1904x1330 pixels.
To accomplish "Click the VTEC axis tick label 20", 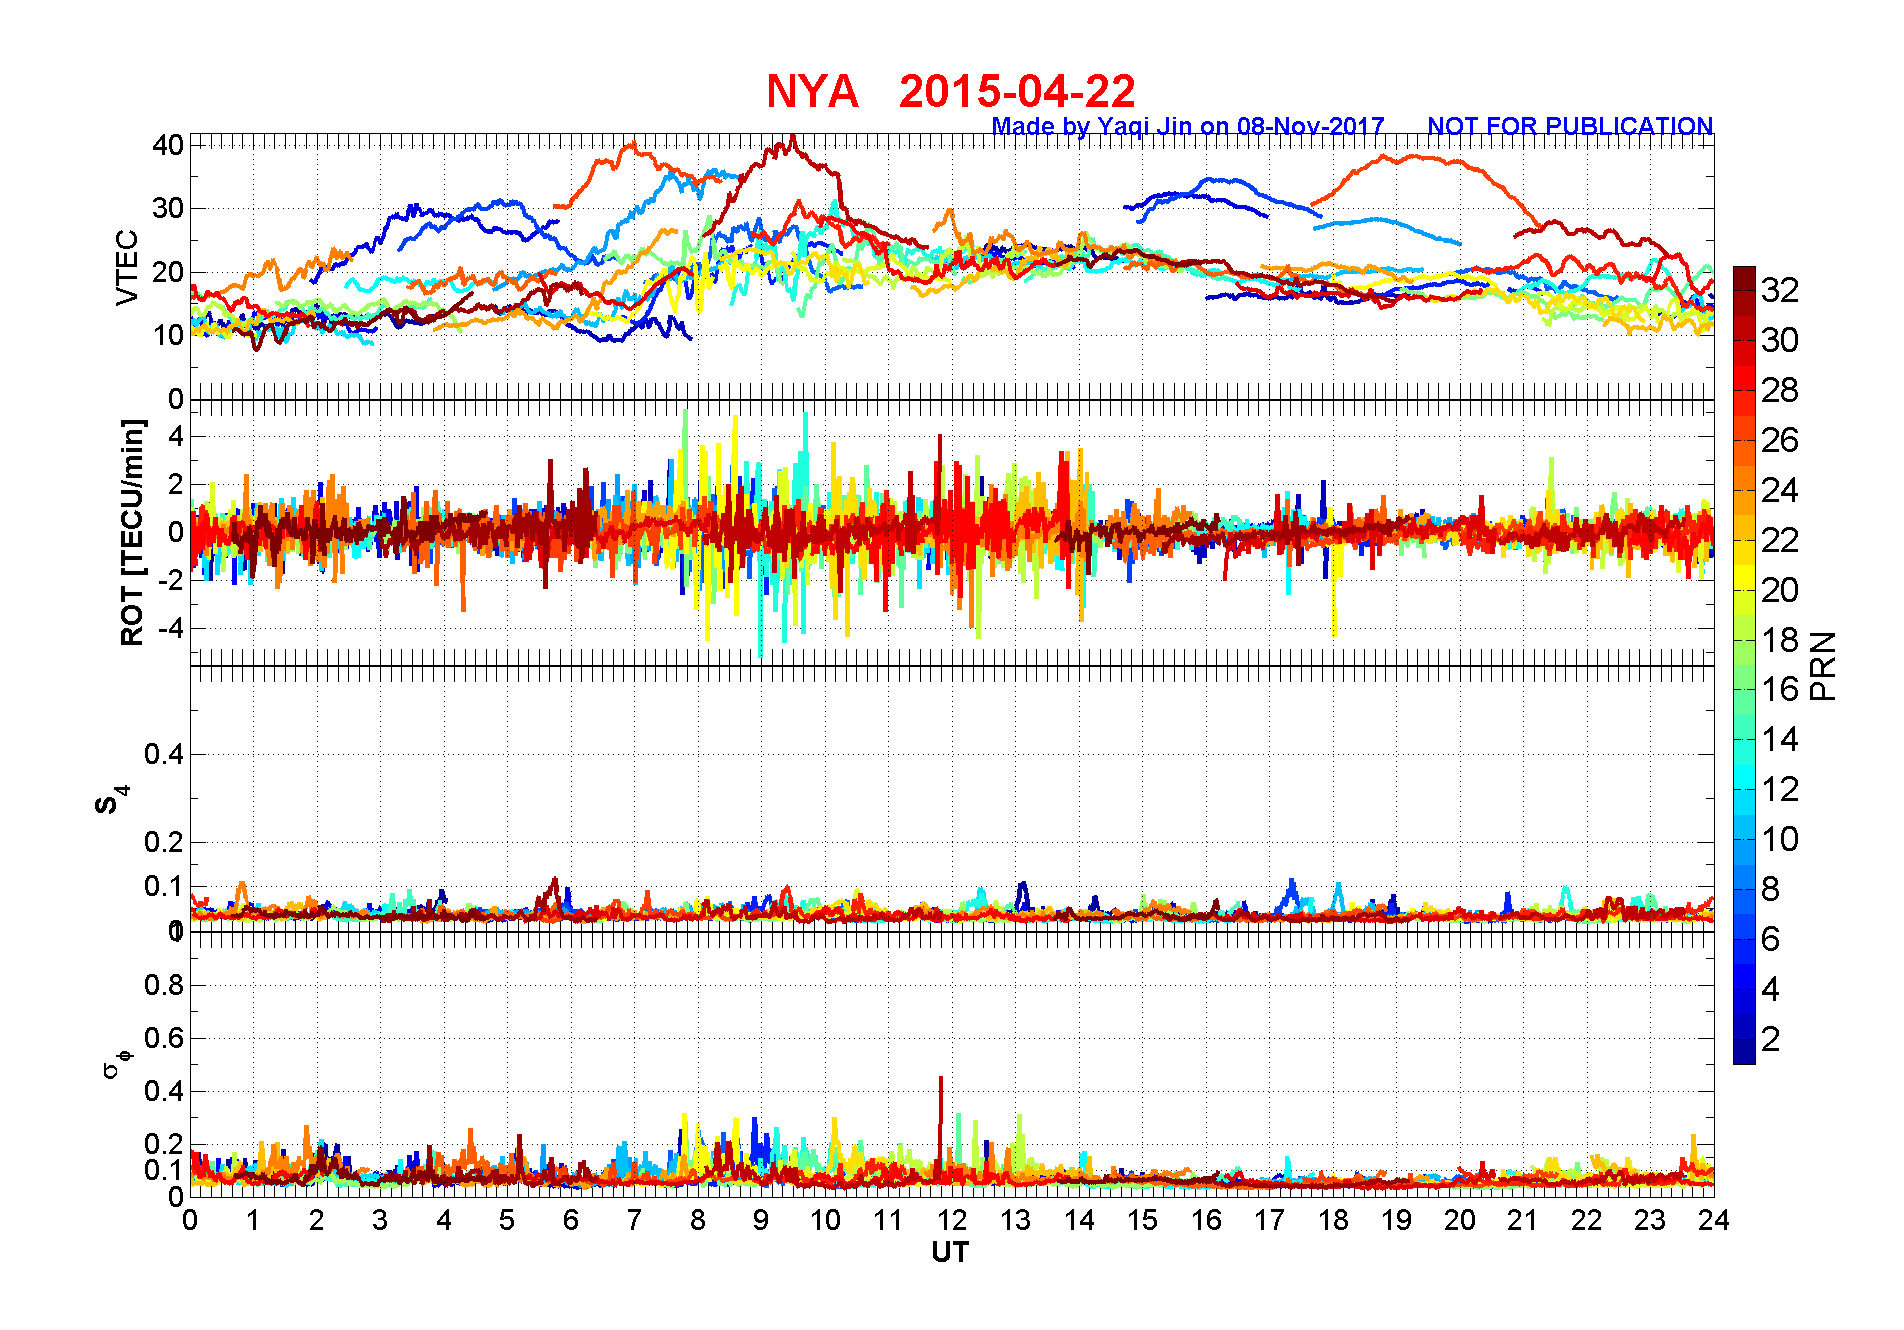I will pos(168,272).
